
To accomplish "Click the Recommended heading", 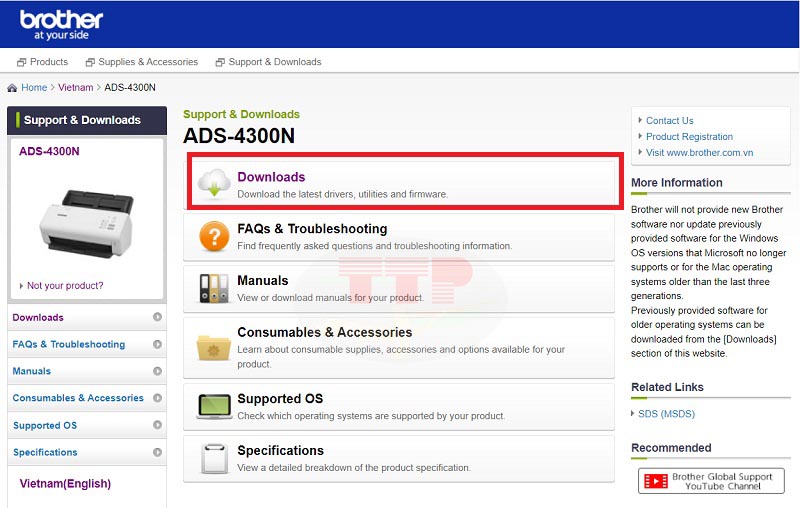I will [671, 448].
